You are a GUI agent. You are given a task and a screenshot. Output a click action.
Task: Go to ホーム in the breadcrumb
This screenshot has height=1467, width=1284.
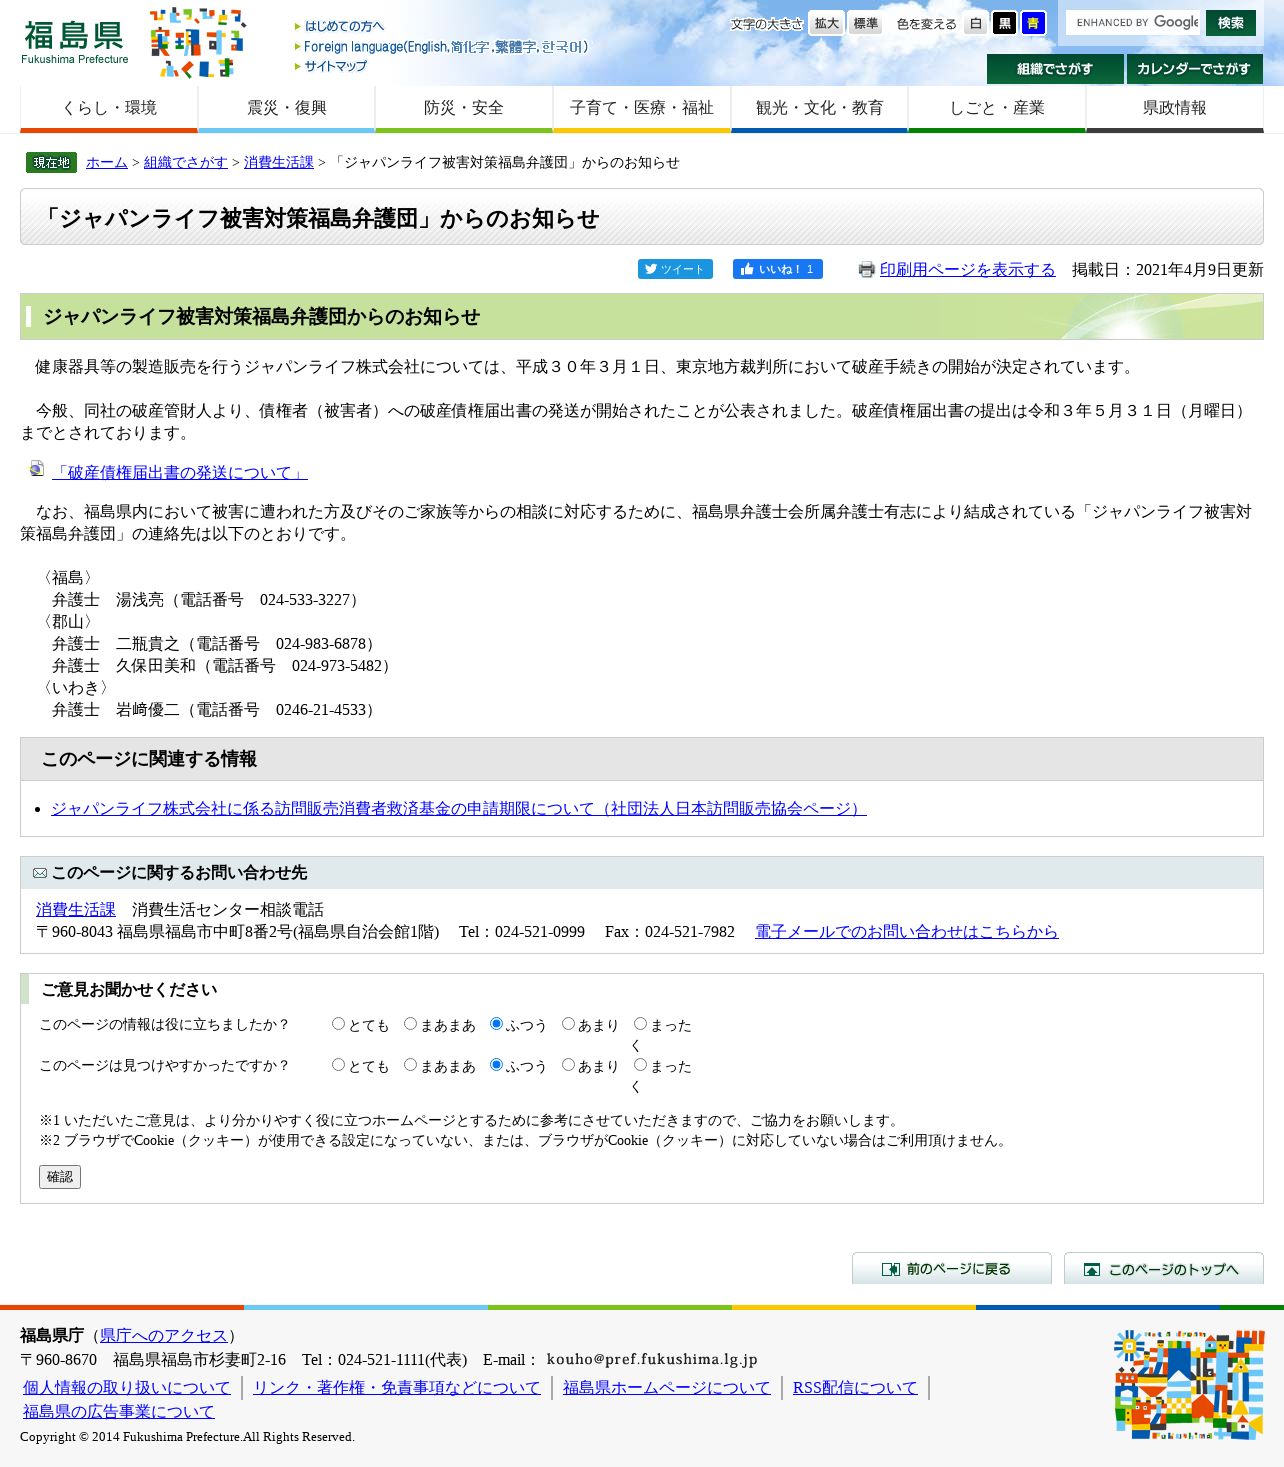[x=107, y=162]
